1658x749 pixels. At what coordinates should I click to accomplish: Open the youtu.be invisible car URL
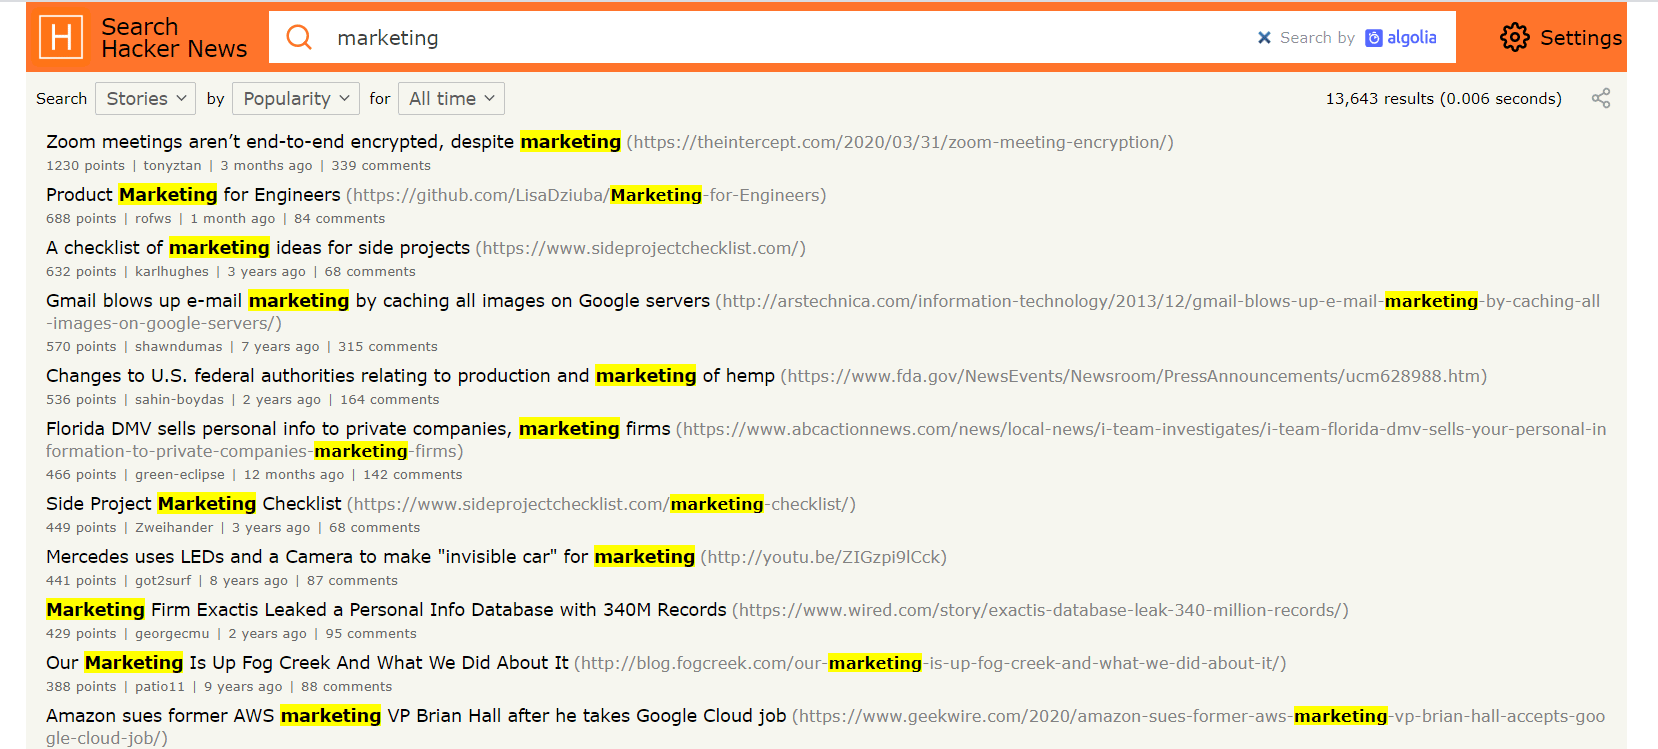pos(823,557)
